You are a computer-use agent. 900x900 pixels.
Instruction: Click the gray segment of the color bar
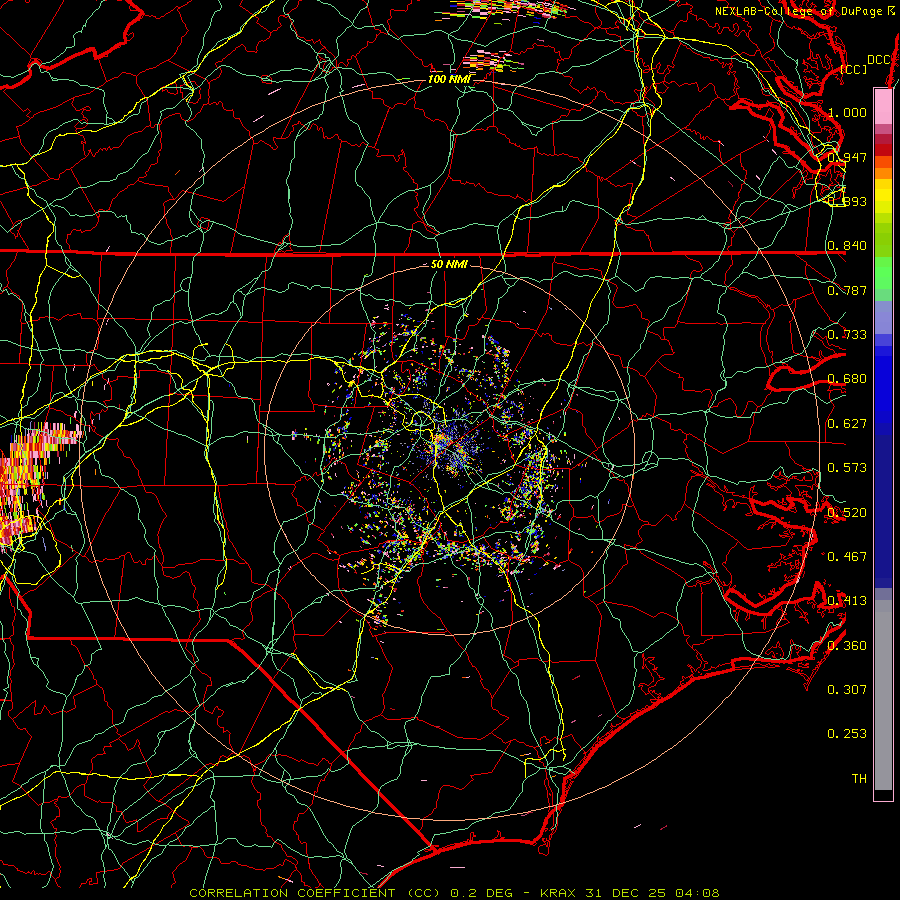(883, 695)
